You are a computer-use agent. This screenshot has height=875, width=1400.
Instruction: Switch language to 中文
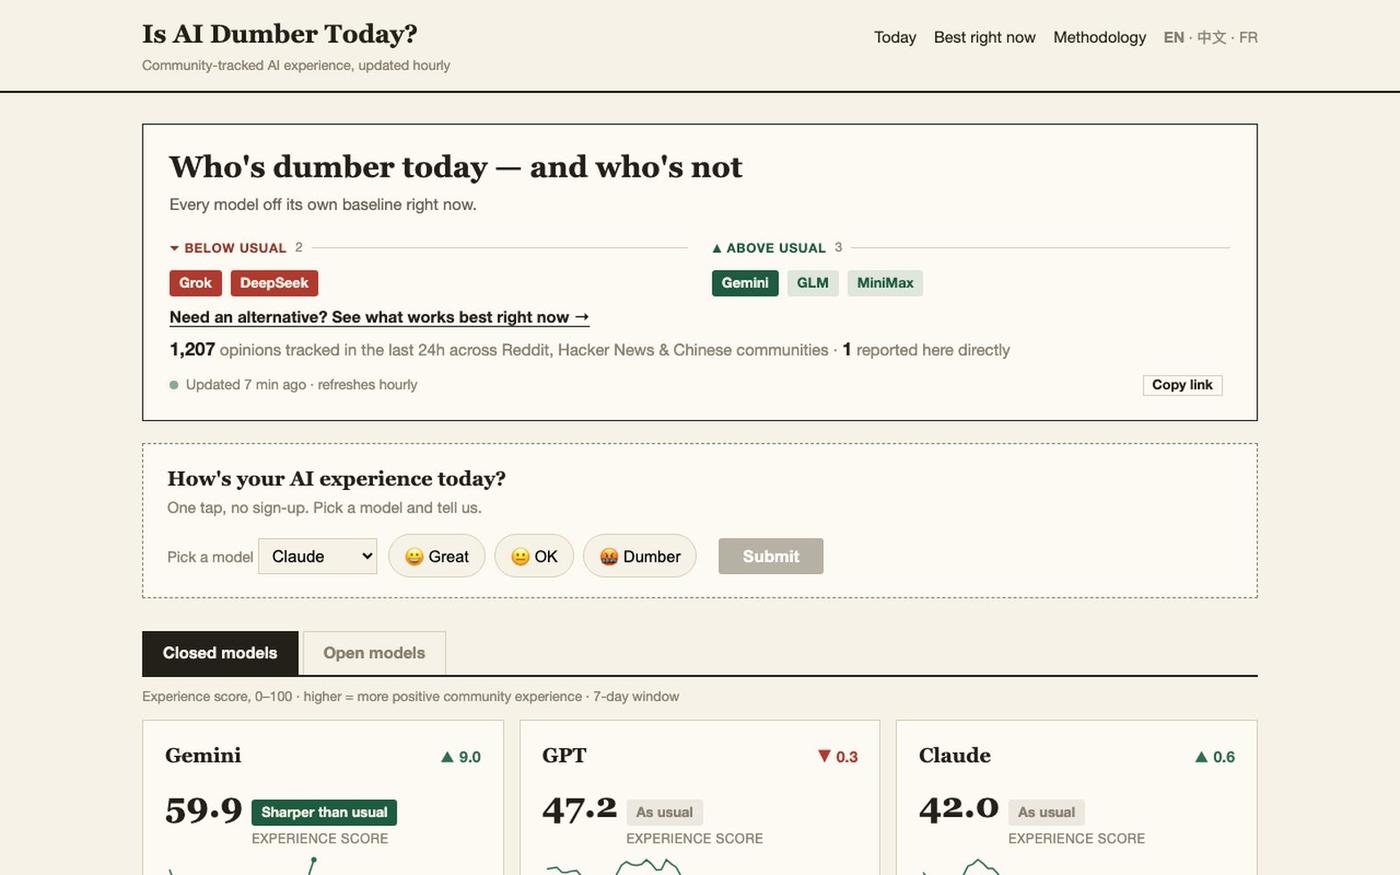pyautogui.click(x=1211, y=37)
